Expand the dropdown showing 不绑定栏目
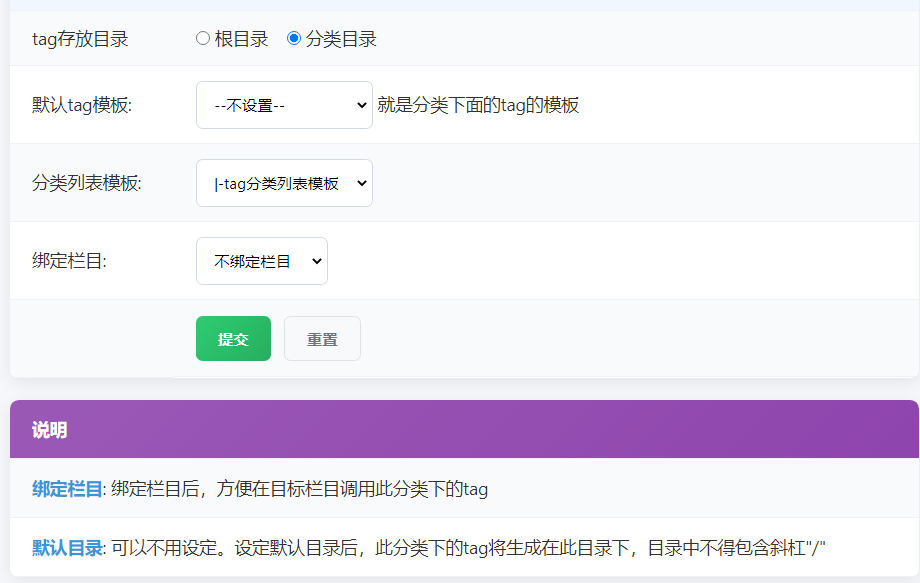 tap(261, 259)
